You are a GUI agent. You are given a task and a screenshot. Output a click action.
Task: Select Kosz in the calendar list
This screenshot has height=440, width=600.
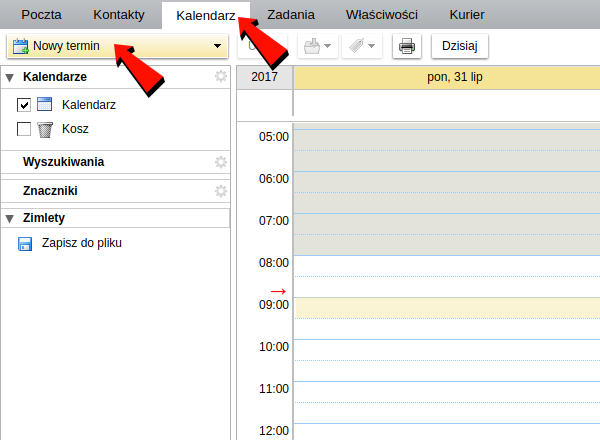tap(75, 129)
